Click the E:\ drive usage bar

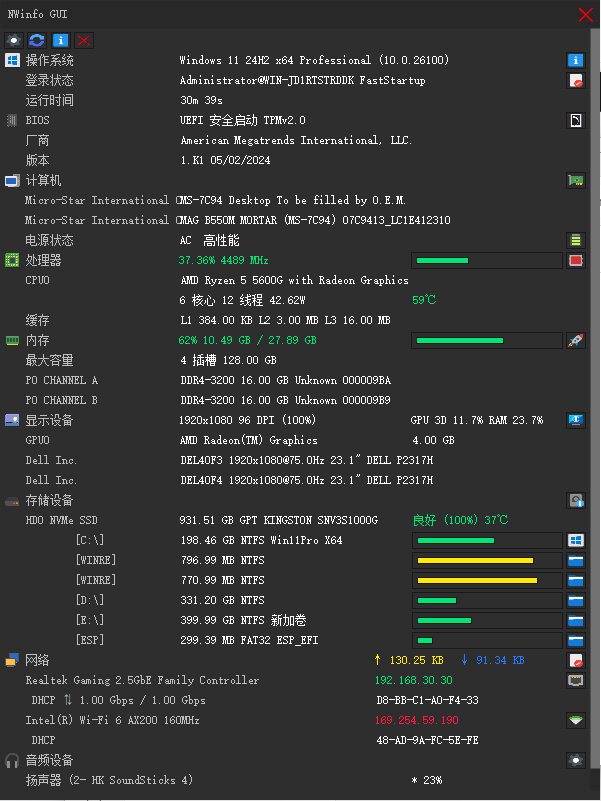pyautogui.click(x=487, y=620)
